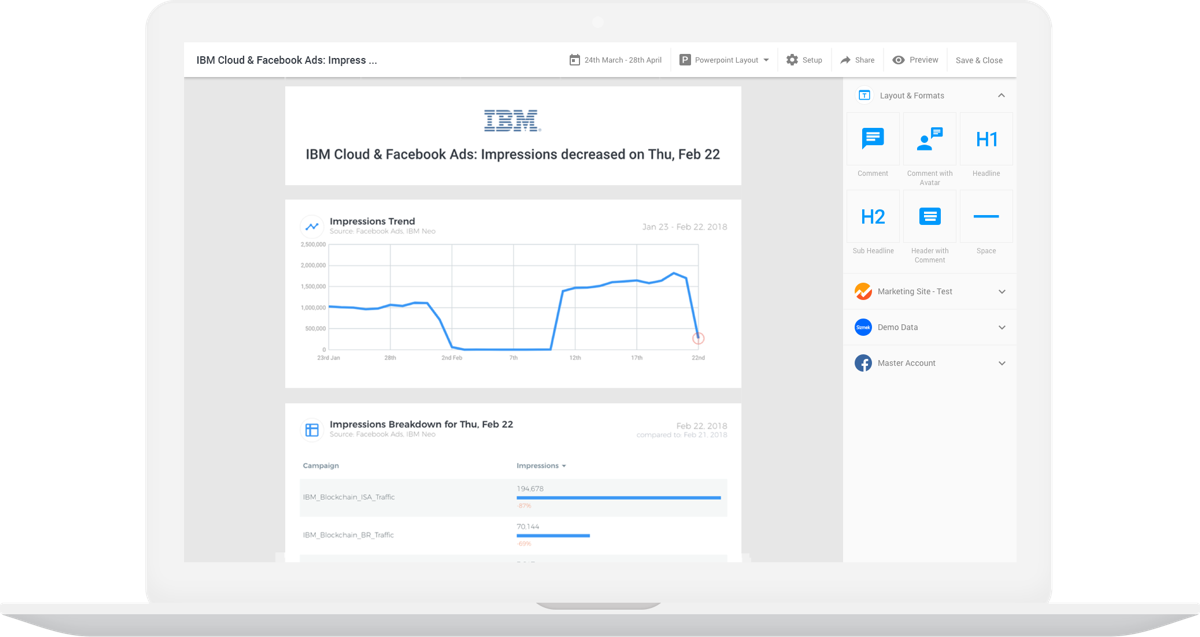The image size is (1200, 637).
Task: Click the IBM_Blockchain_ISA_Traffic campaign row
Action: 513,497
